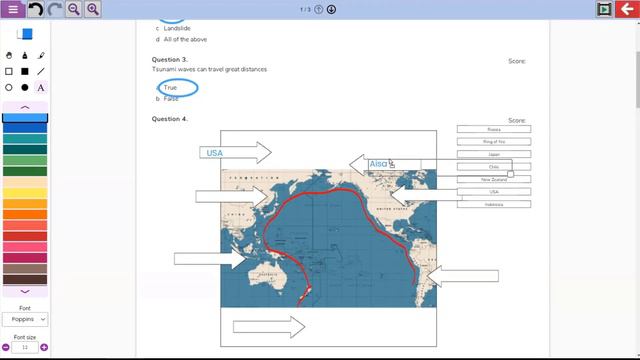Viewport: 640px width, 360px height.
Task: Pick the pink color swatch
Action: (25, 247)
